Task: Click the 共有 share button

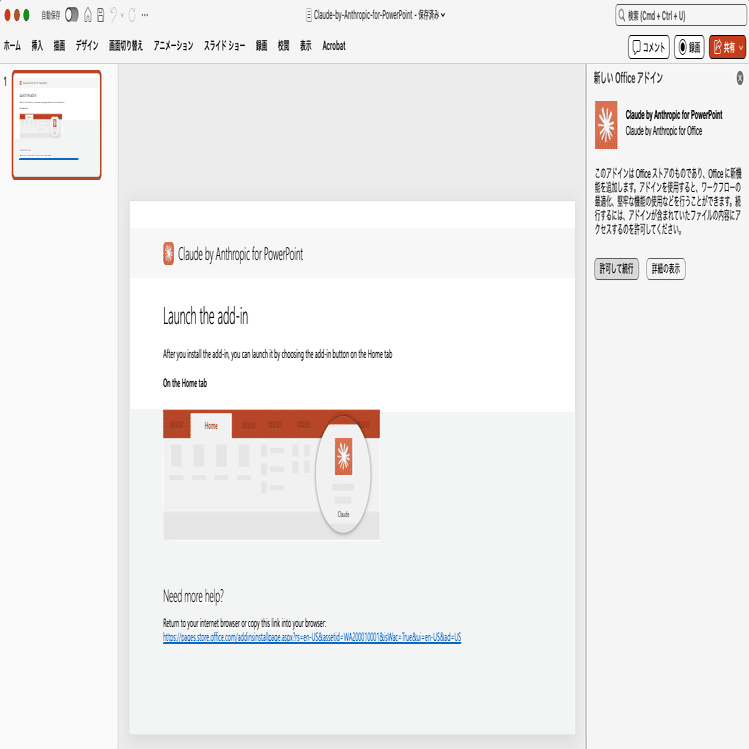Action: (724, 47)
